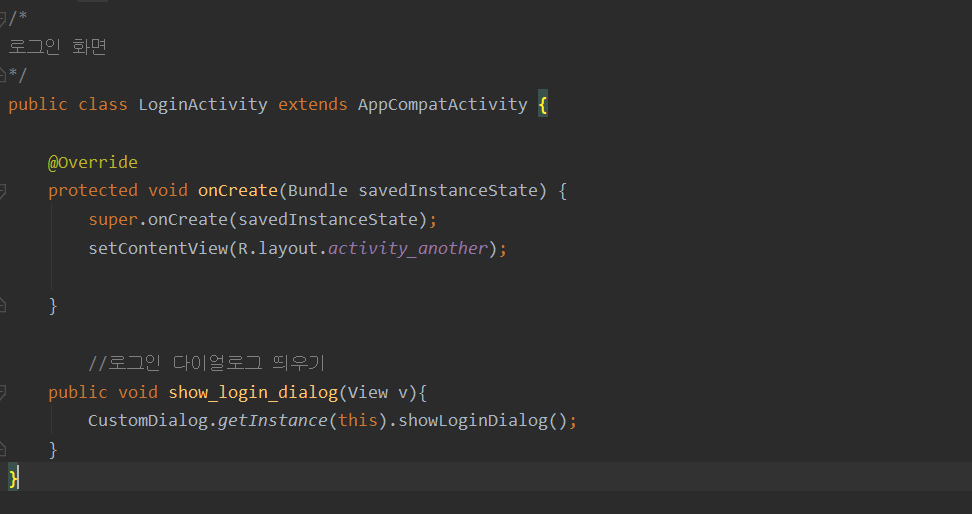Screen dimensions: 972x514
Task: Click the show_login_dialog method name
Action: [x=253, y=392]
